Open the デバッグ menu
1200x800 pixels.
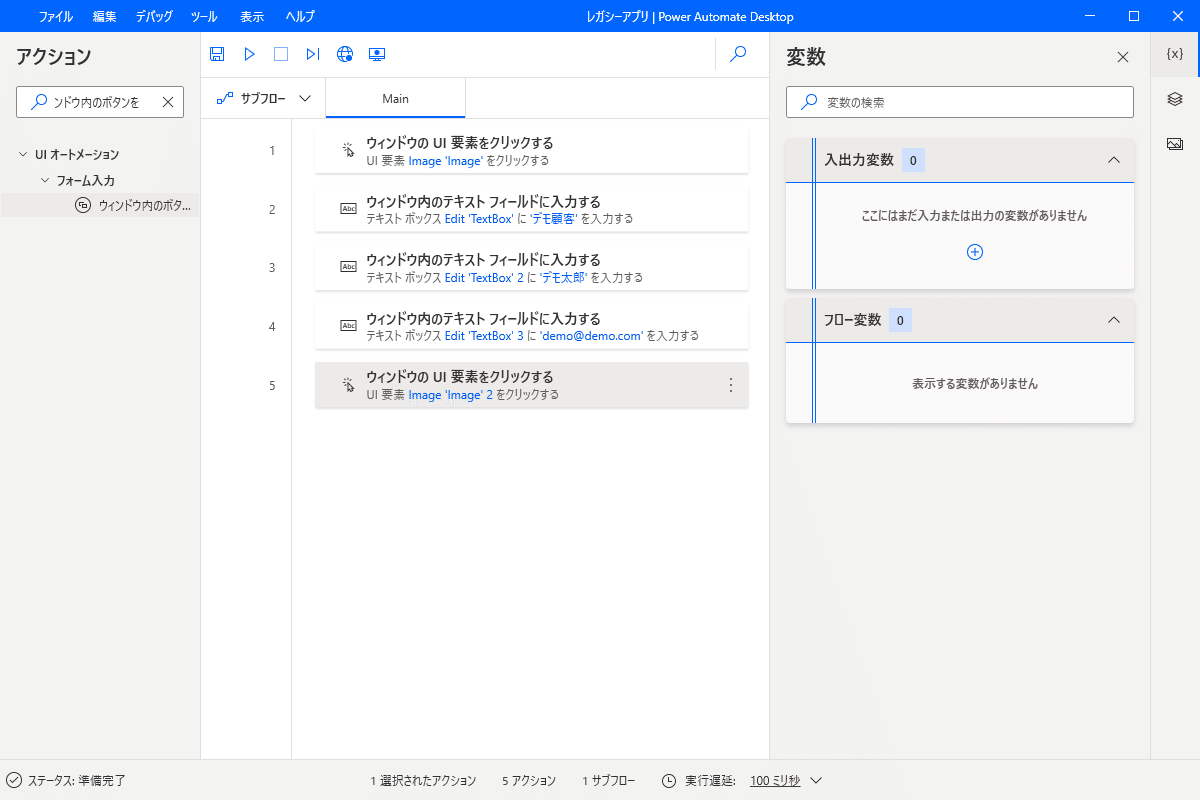pos(153,15)
